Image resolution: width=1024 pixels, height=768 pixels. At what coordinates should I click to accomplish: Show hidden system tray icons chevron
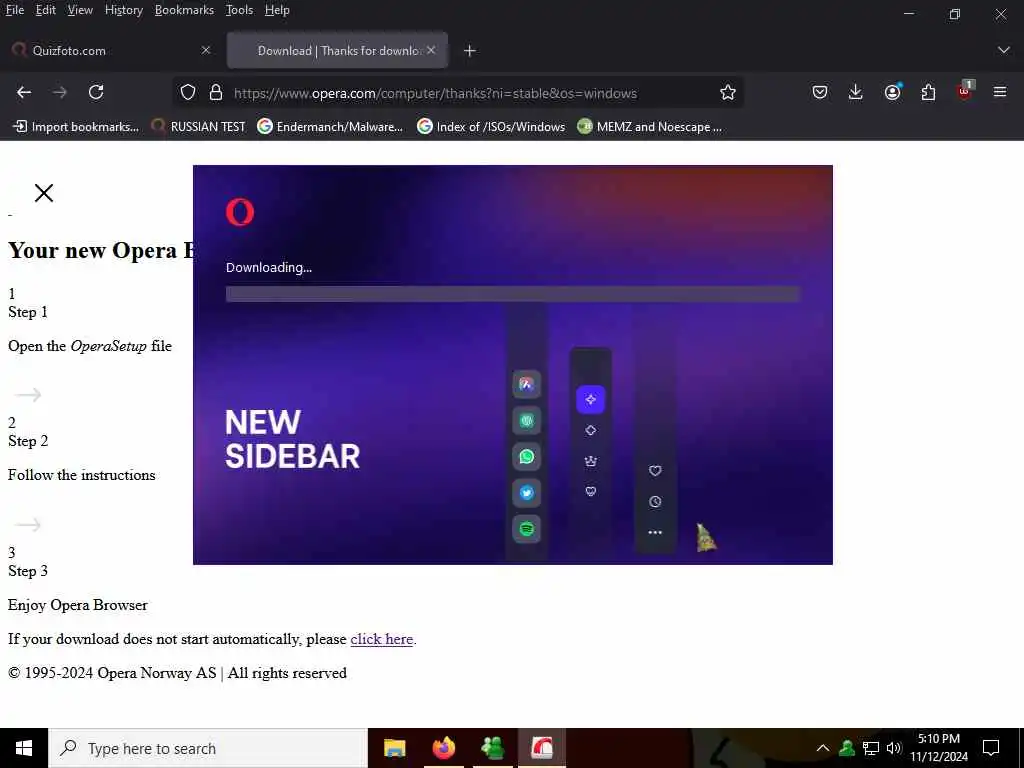click(x=823, y=748)
